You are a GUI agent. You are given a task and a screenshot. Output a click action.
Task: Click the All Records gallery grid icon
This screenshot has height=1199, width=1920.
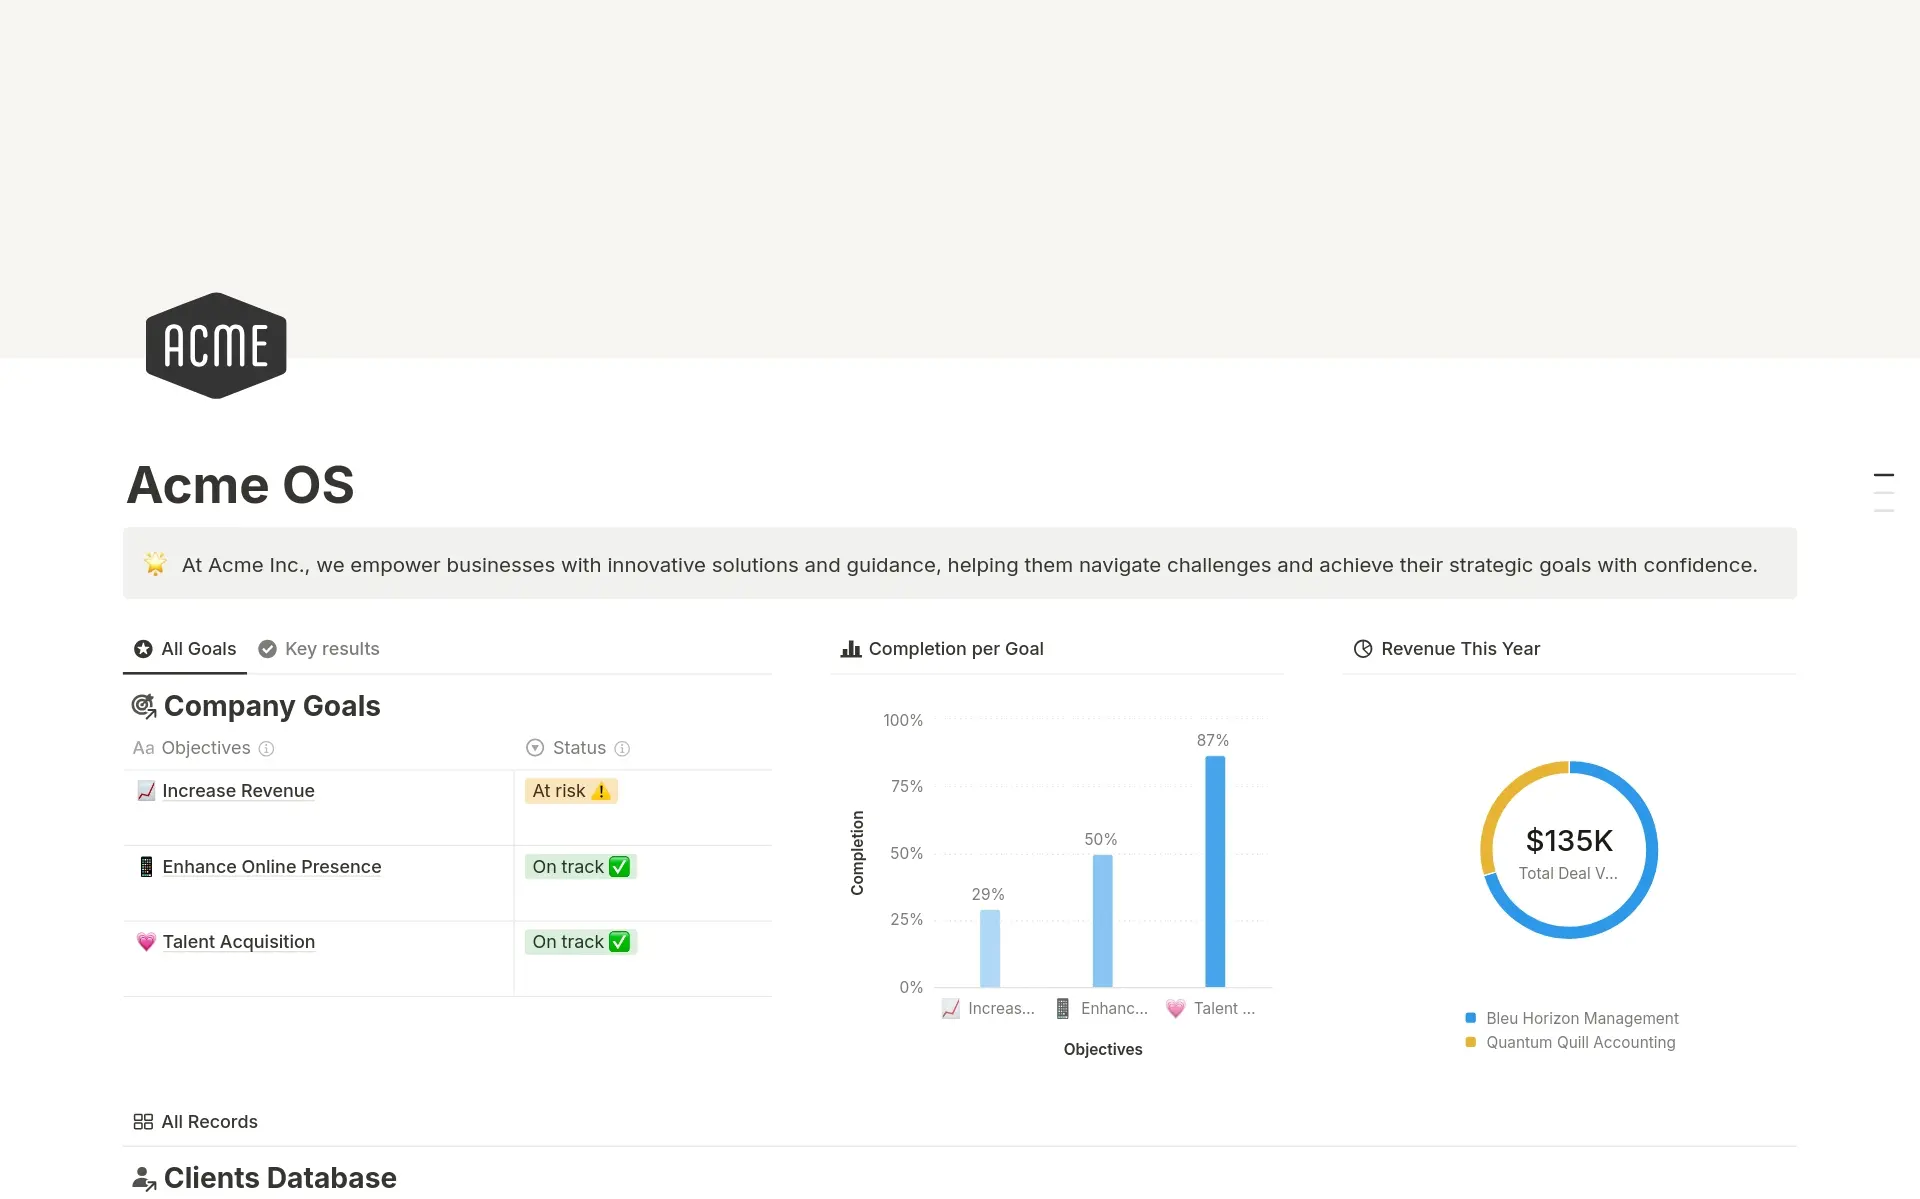(x=143, y=1122)
